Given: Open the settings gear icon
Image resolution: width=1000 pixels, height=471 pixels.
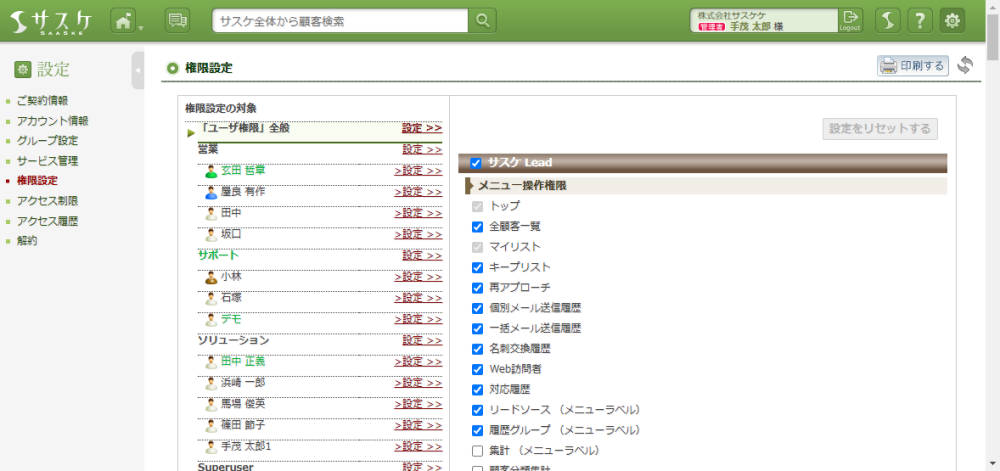Looking at the screenshot, I should (953, 21).
